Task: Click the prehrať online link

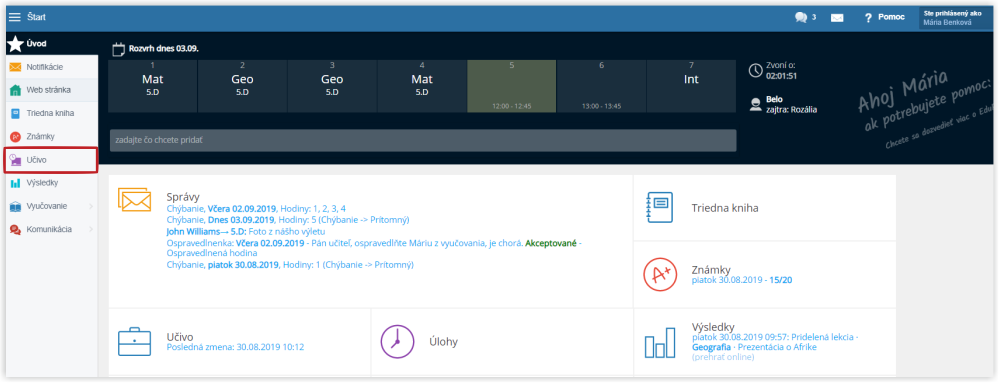Action: point(723,357)
